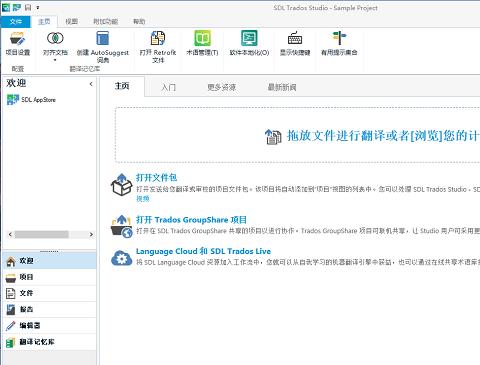Click Language Cloud 和 SDL Trados Live link
This screenshot has height=365, width=480.
[203, 251]
